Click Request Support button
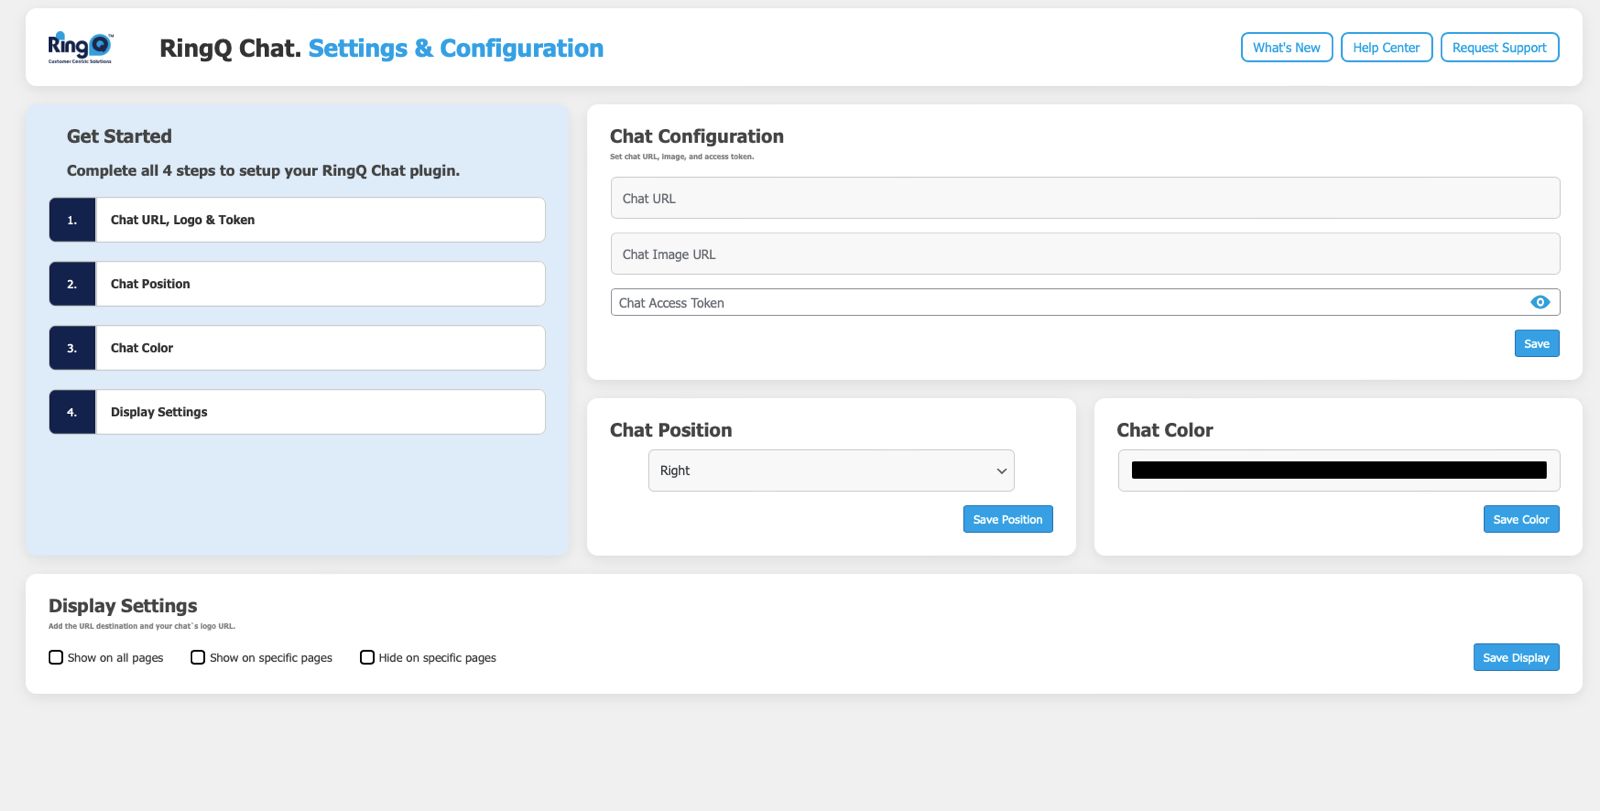Screen dimensions: 1600x811 point(1499,47)
